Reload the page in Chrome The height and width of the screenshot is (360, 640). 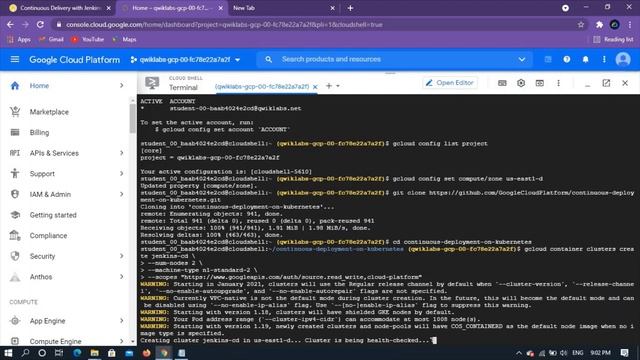tap(40, 24)
